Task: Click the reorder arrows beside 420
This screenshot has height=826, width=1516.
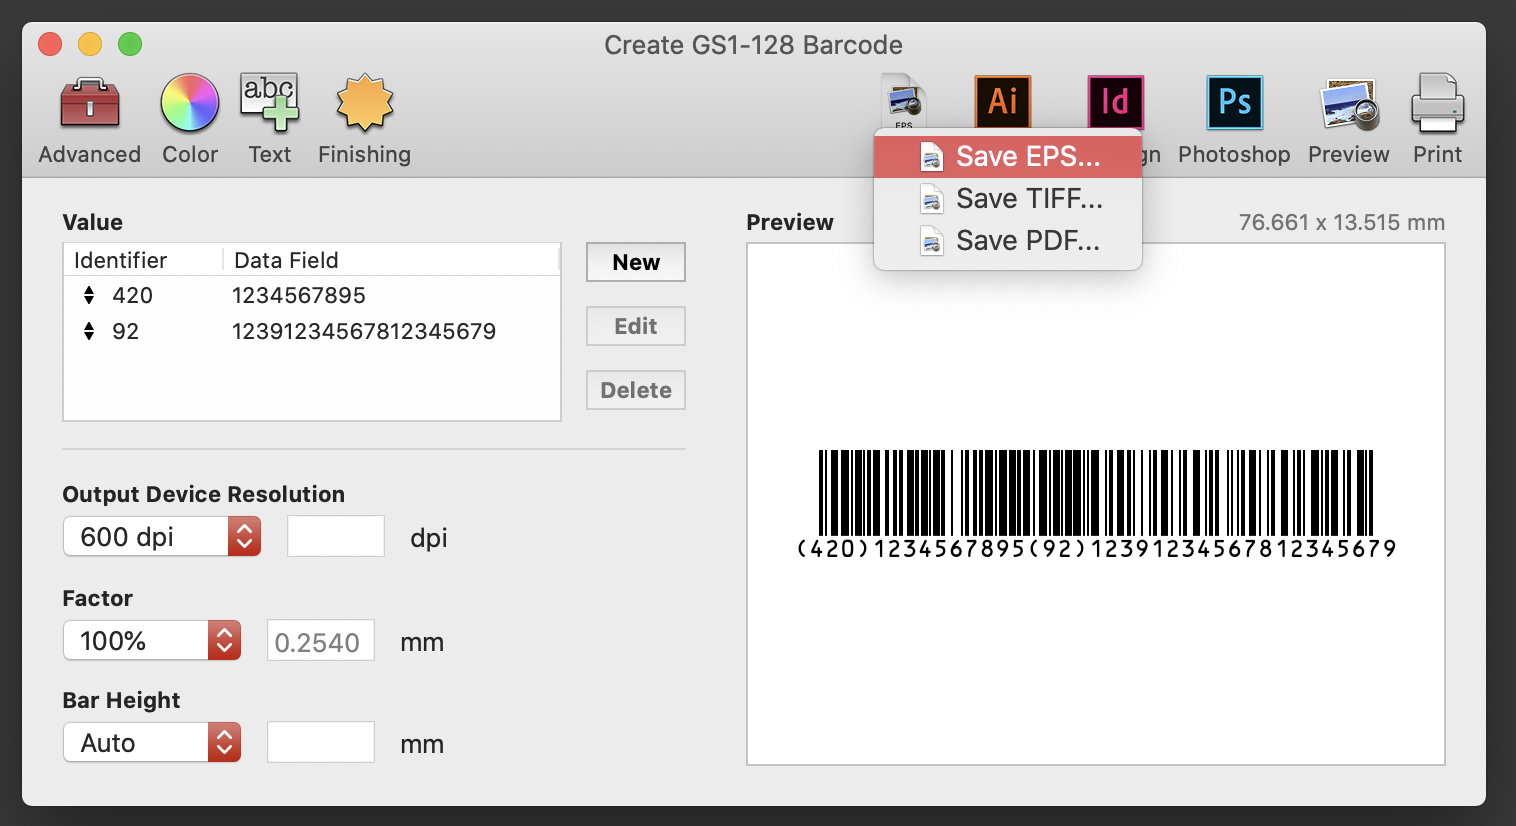Action: [89, 295]
